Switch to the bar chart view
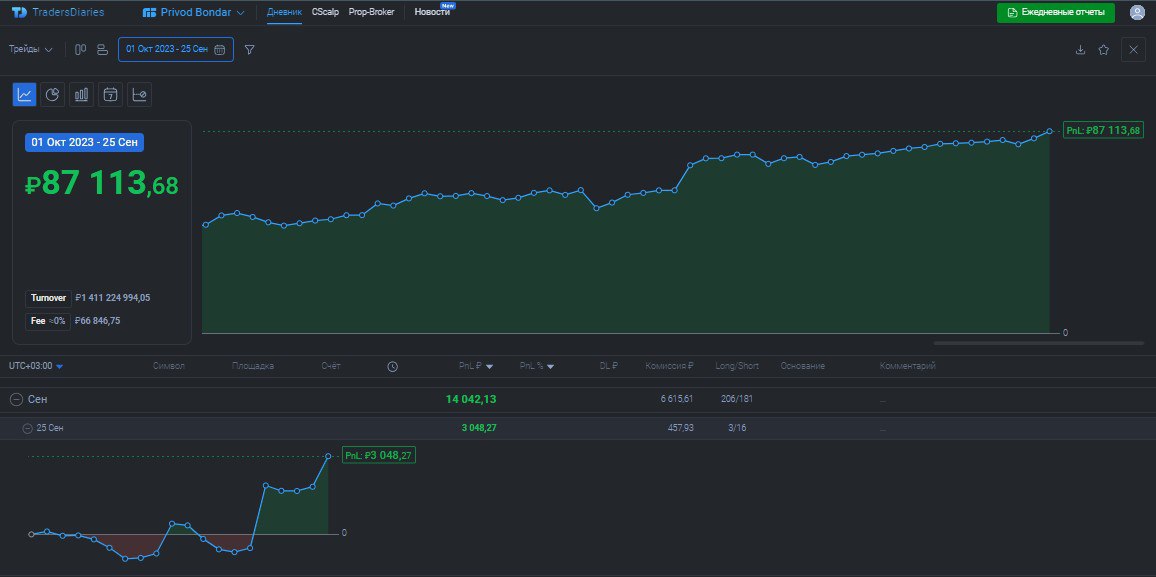 tap(81, 94)
